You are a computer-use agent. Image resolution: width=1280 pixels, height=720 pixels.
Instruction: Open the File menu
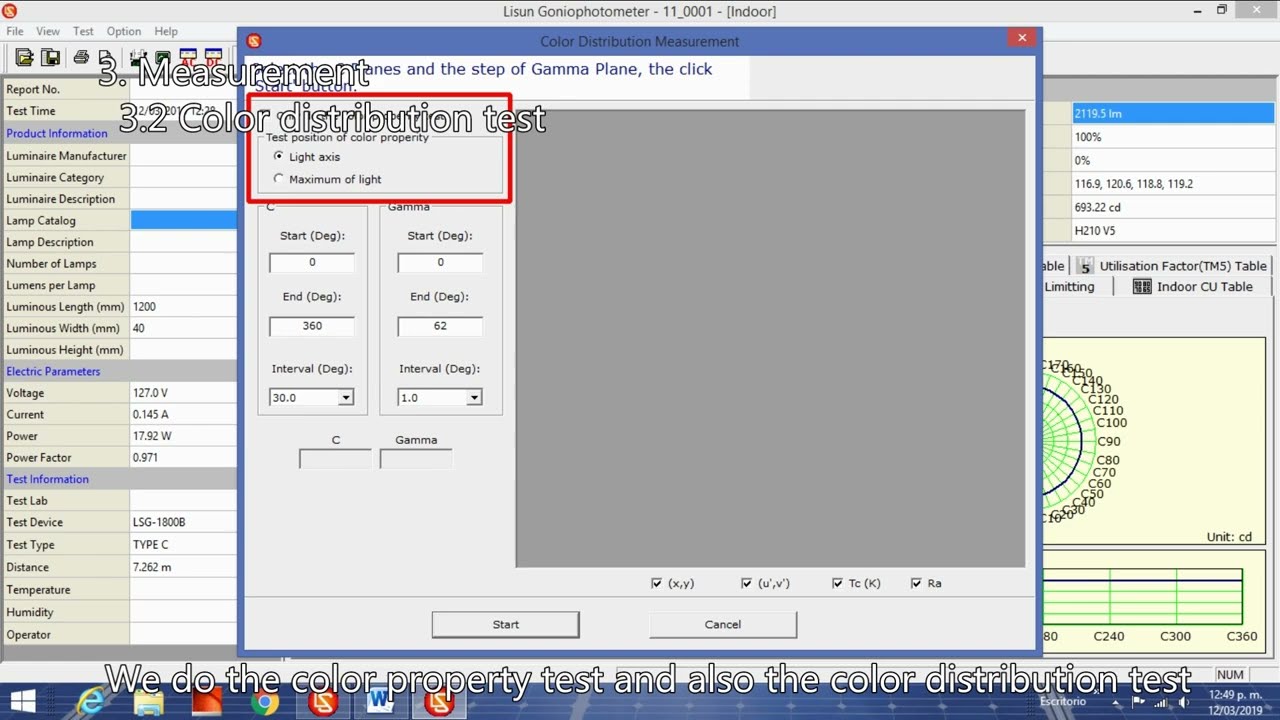[15, 31]
